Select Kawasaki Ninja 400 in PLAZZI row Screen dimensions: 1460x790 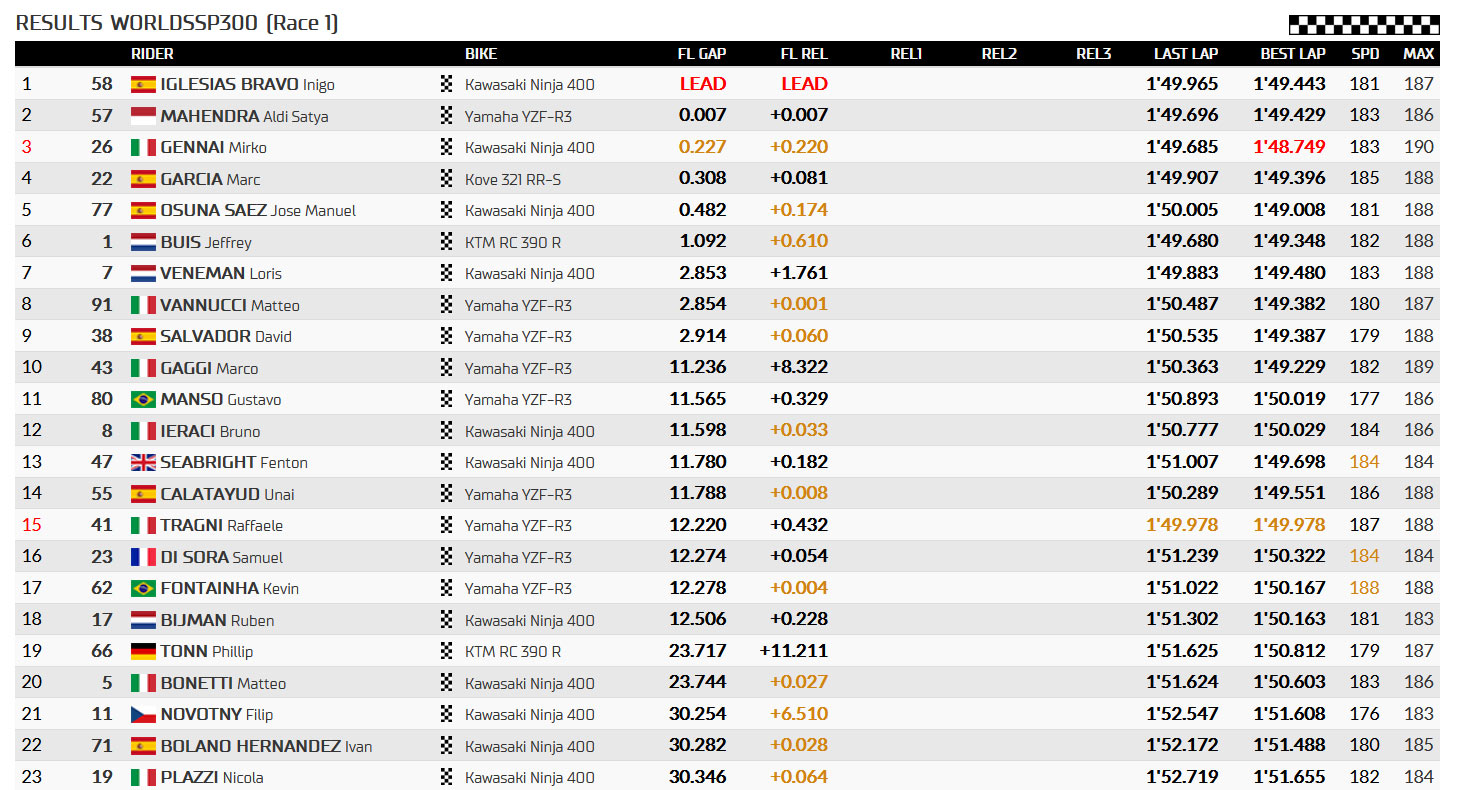point(530,777)
